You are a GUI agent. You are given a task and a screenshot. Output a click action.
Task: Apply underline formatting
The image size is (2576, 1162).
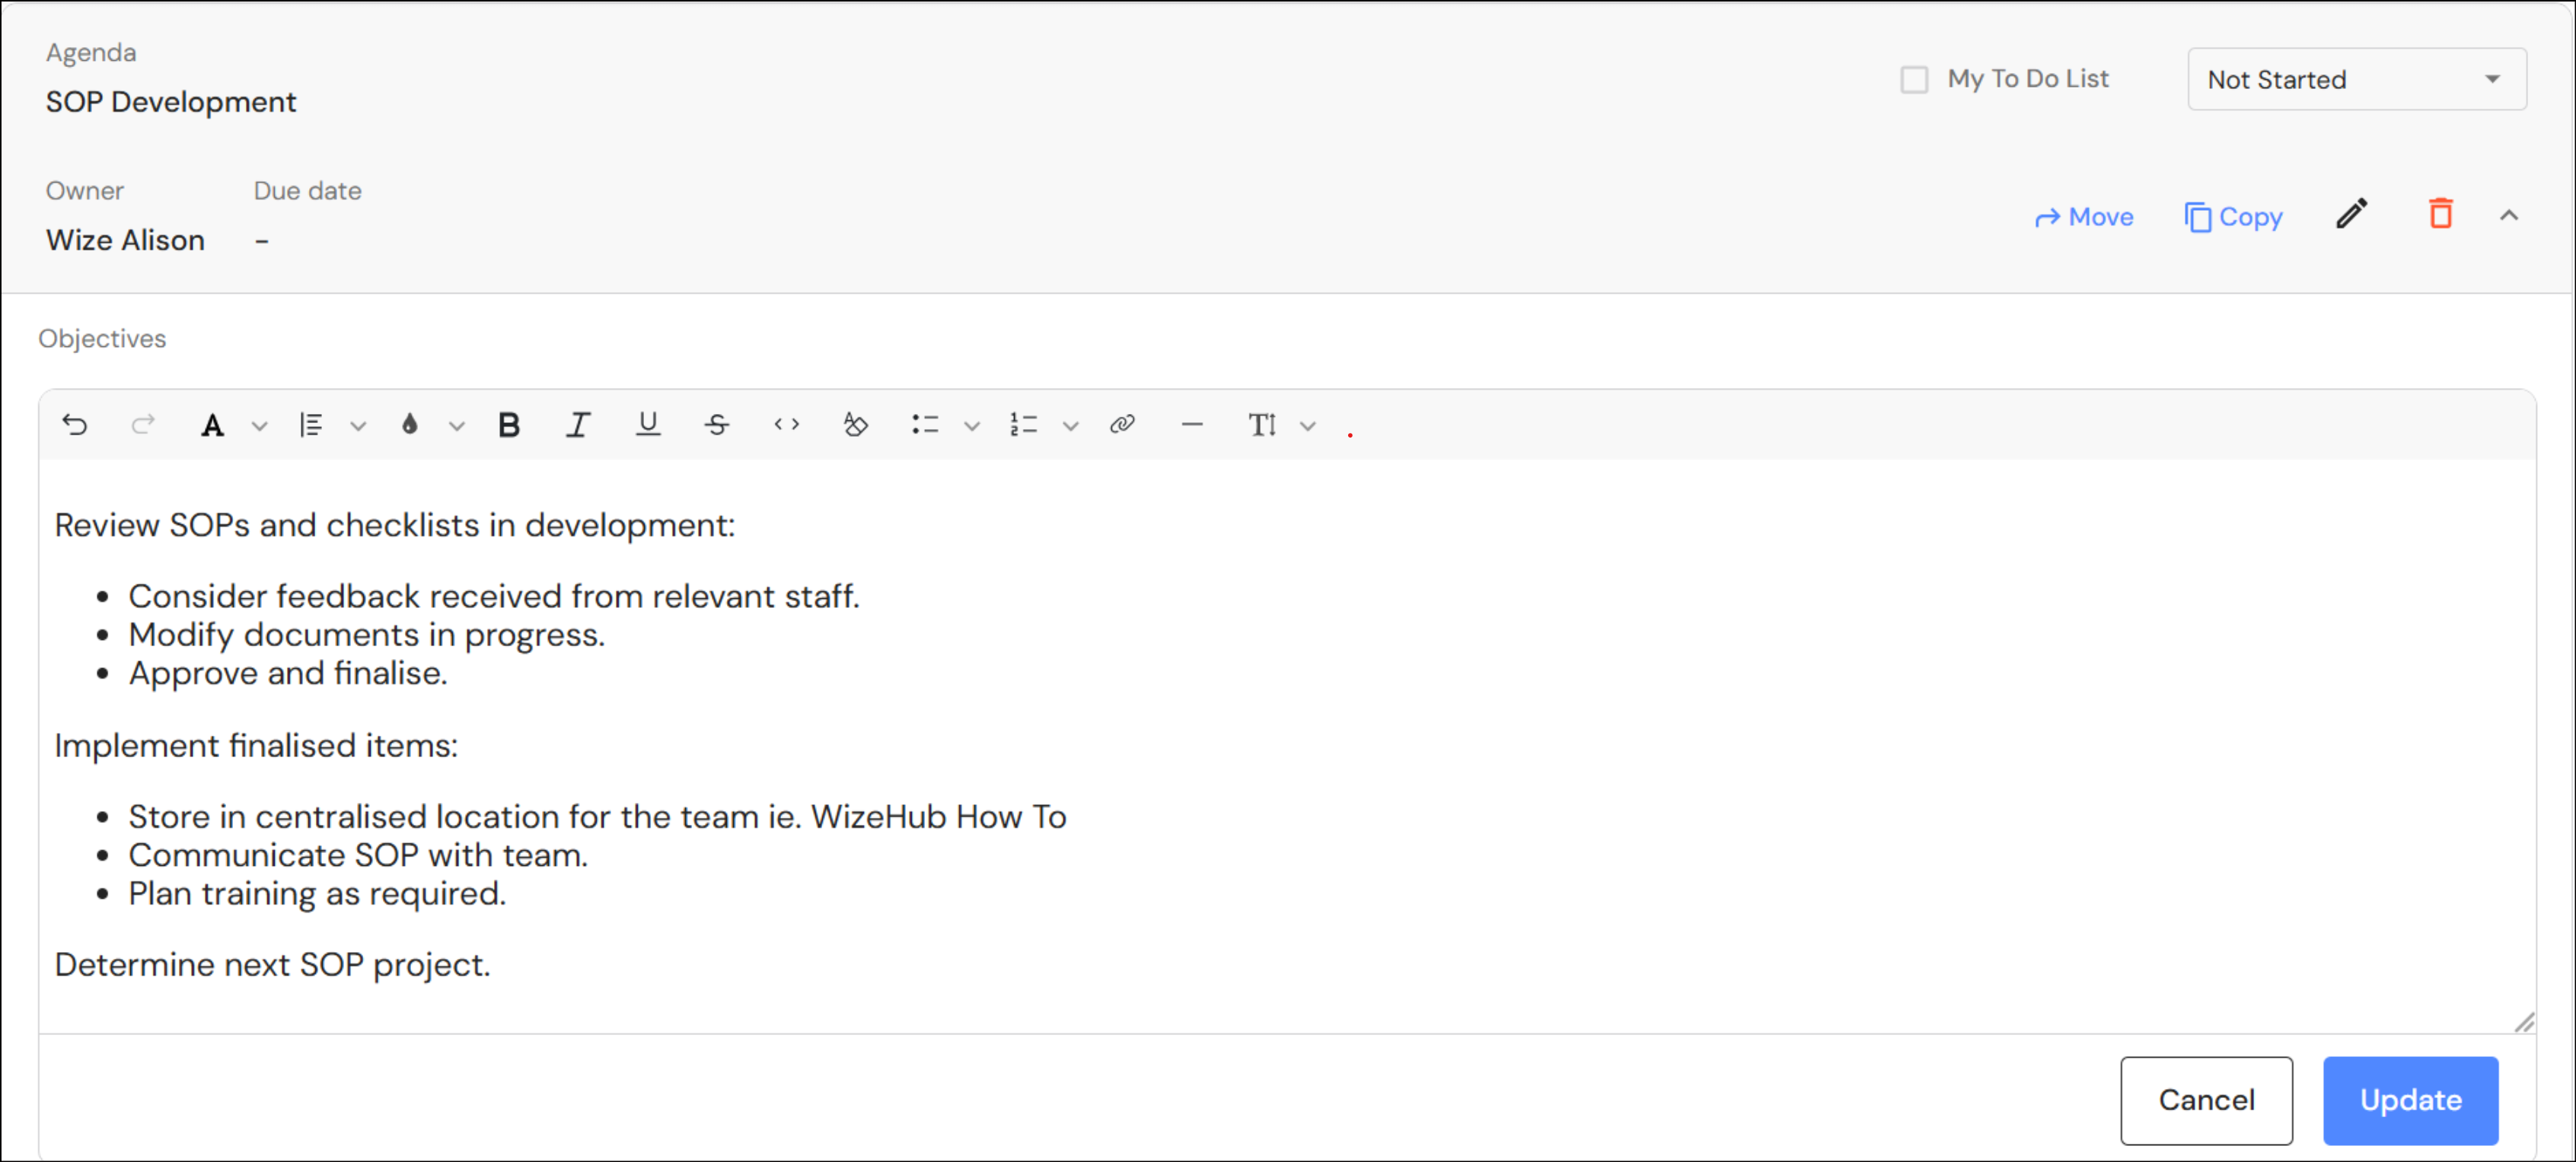pyautogui.click(x=647, y=425)
